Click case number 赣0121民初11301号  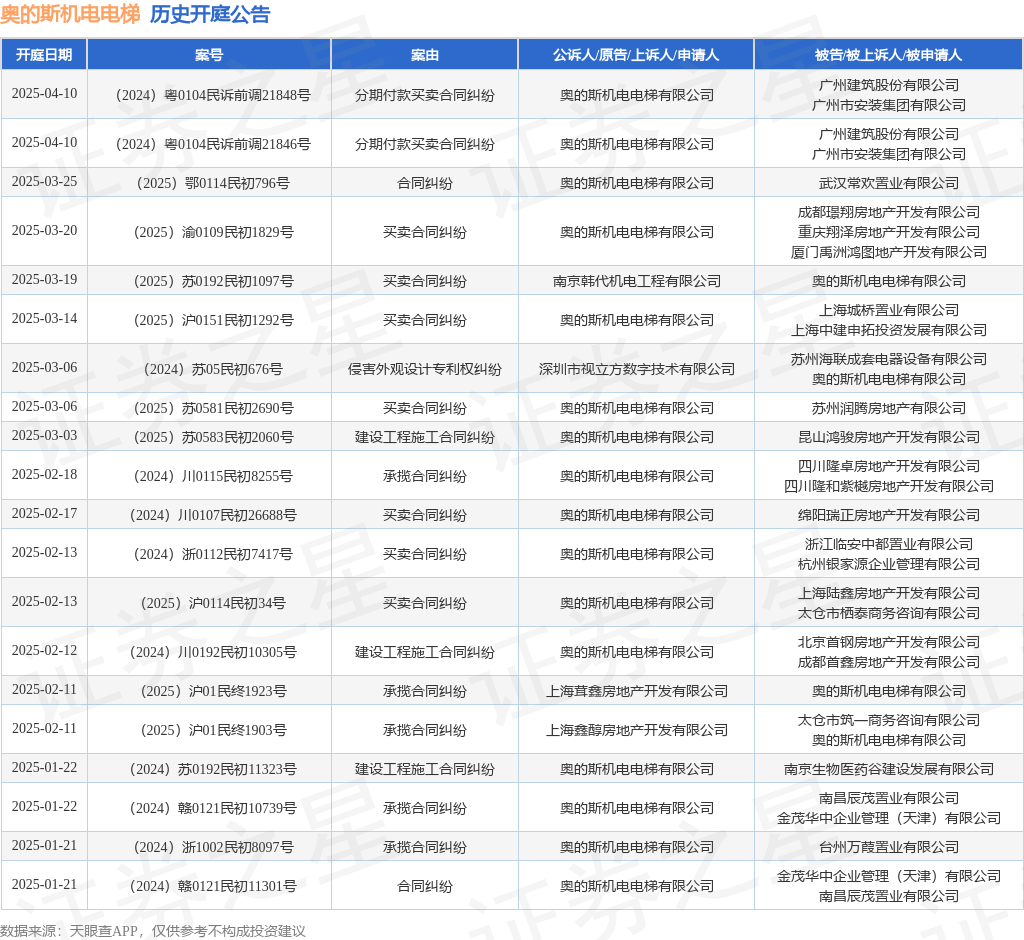(x=213, y=886)
